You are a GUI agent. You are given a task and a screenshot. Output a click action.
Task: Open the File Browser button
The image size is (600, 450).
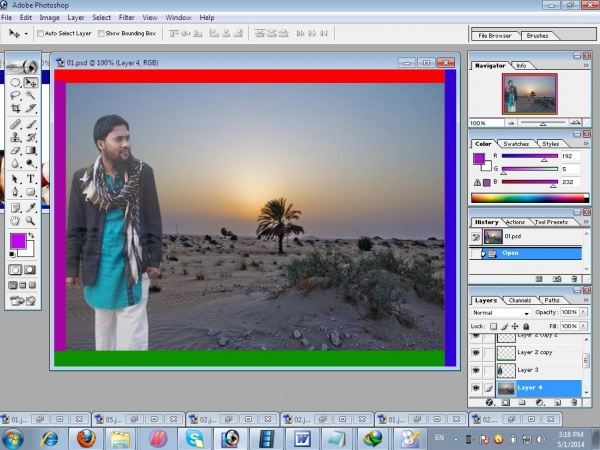[495, 35]
